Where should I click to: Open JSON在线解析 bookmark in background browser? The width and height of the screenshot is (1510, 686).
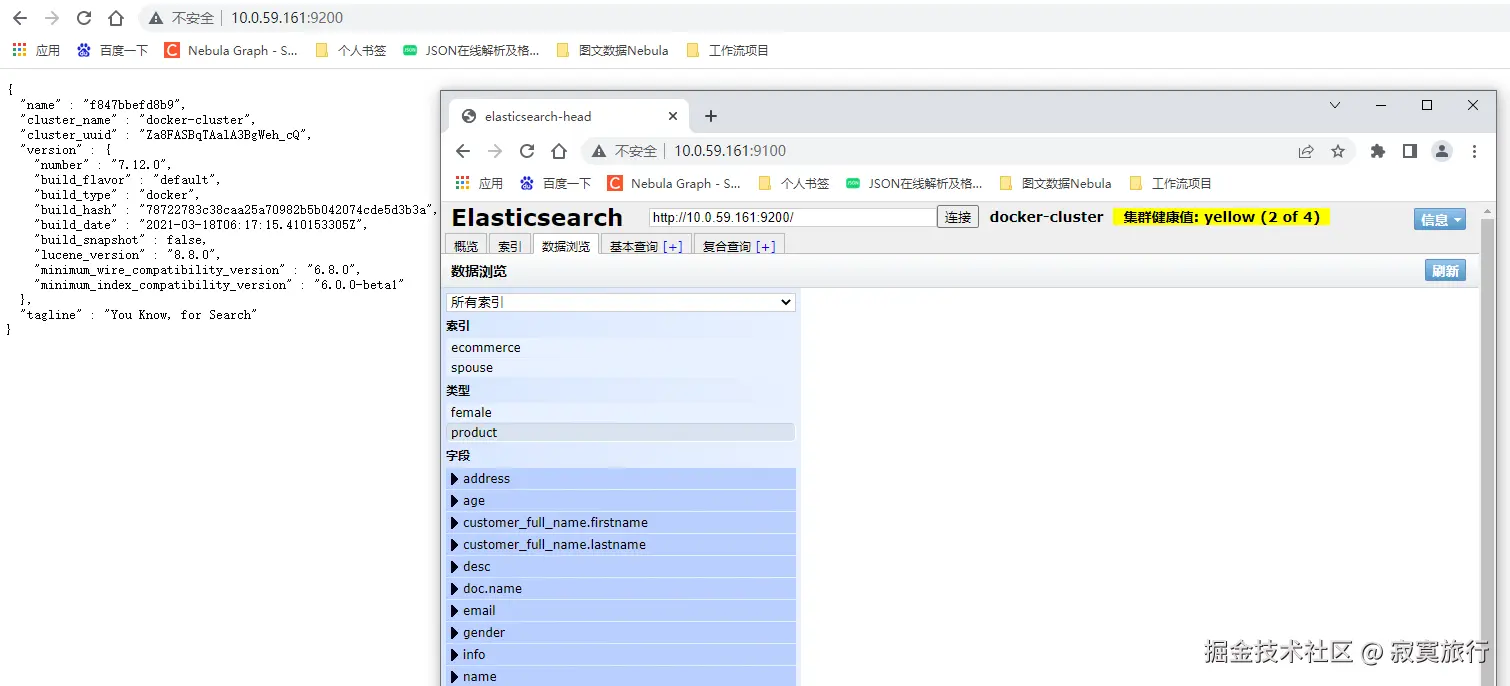(x=471, y=50)
